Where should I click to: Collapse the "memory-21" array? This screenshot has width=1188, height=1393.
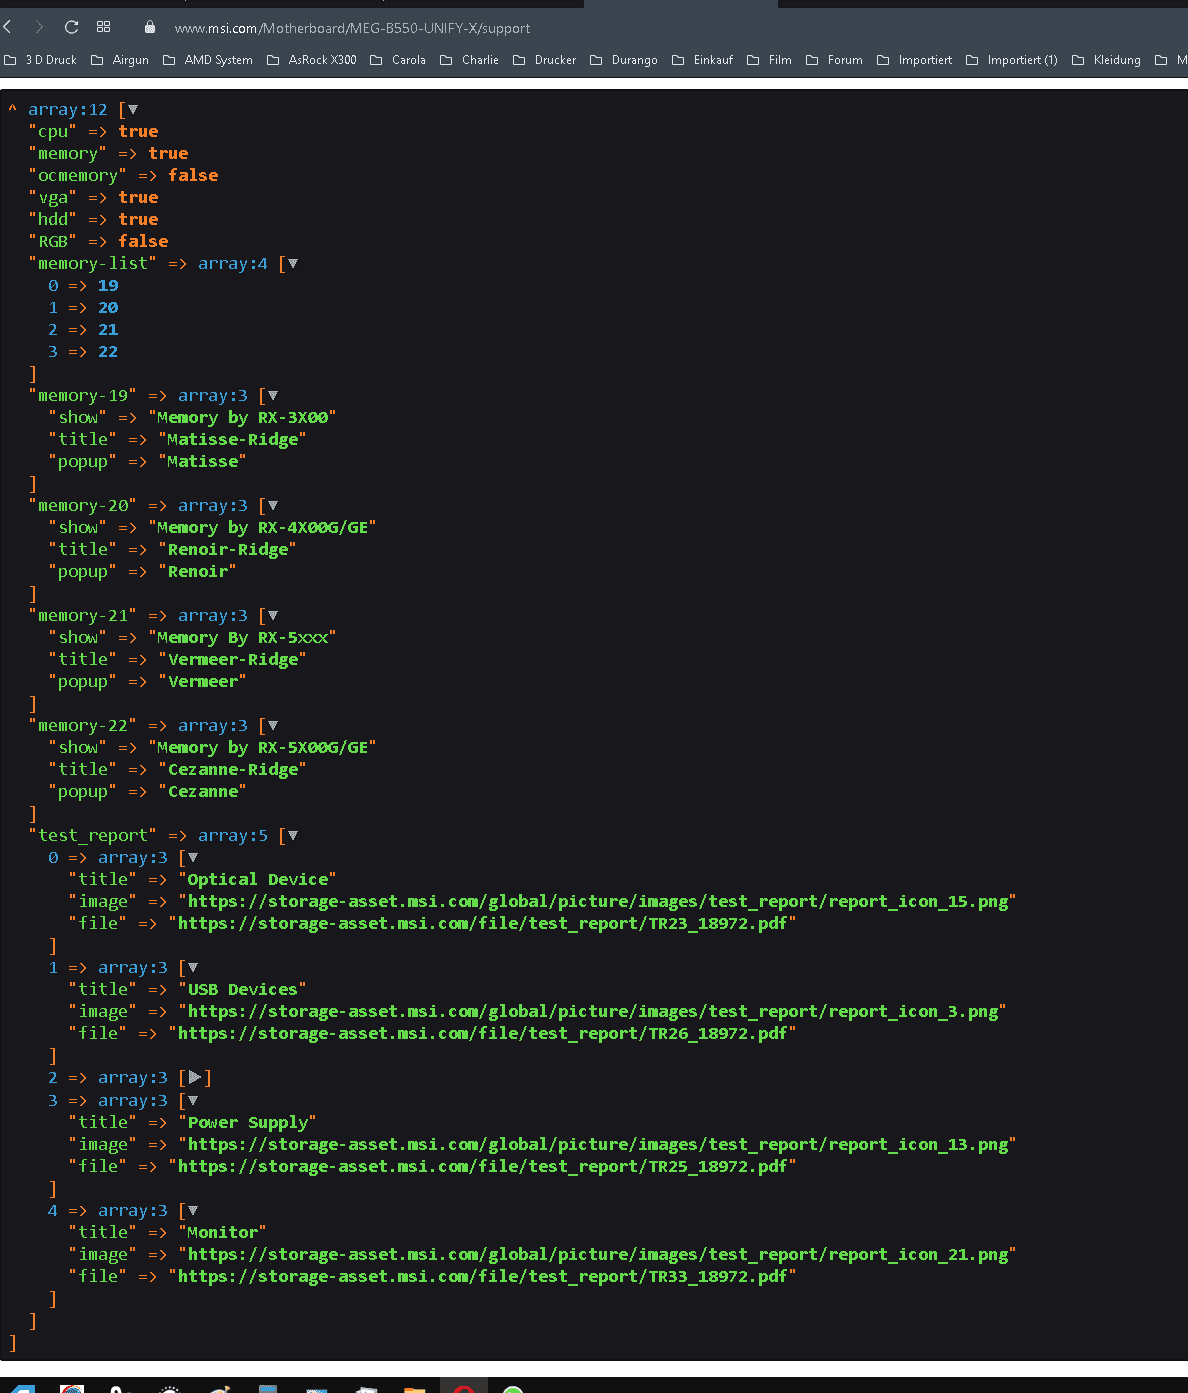coord(273,615)
